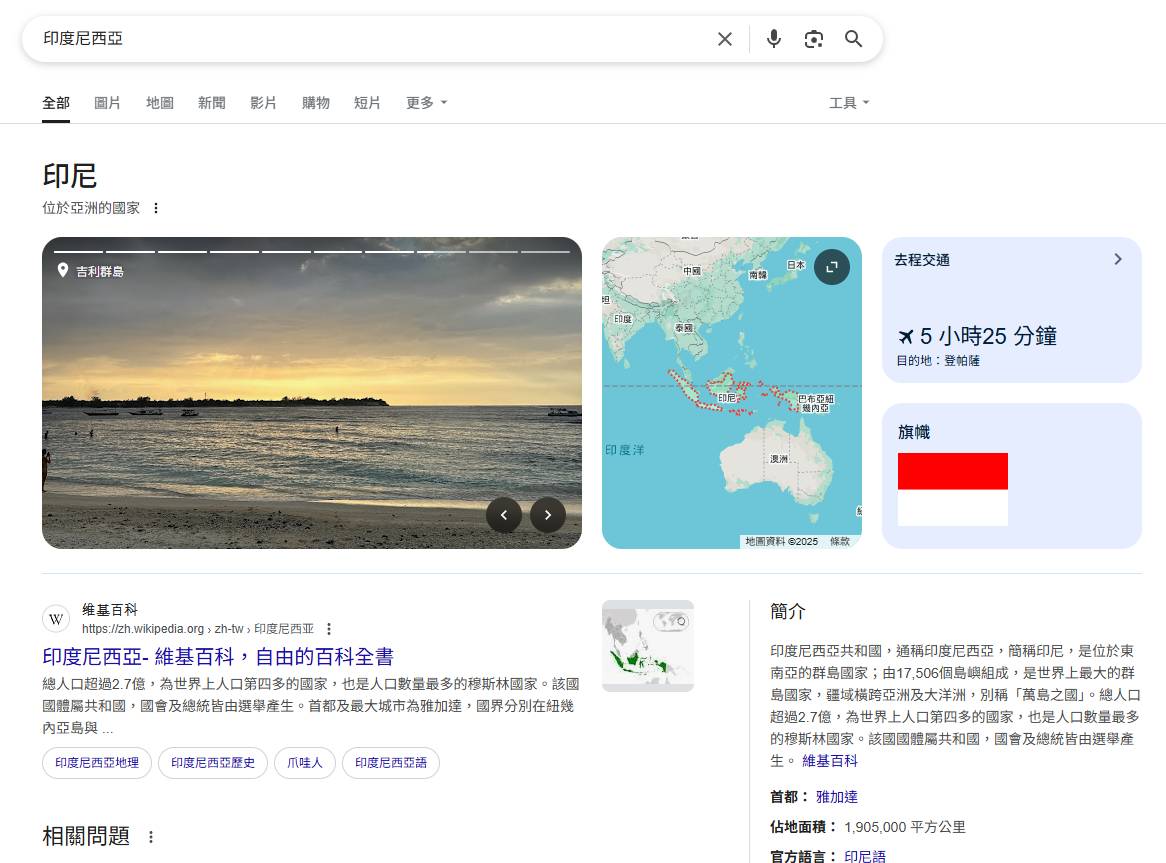Switch to the 購物 tab

click(316, 103)
